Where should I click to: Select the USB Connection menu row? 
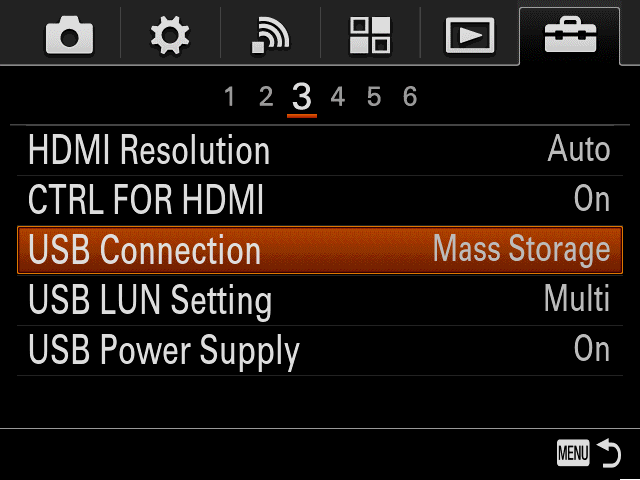pos(320,250)
